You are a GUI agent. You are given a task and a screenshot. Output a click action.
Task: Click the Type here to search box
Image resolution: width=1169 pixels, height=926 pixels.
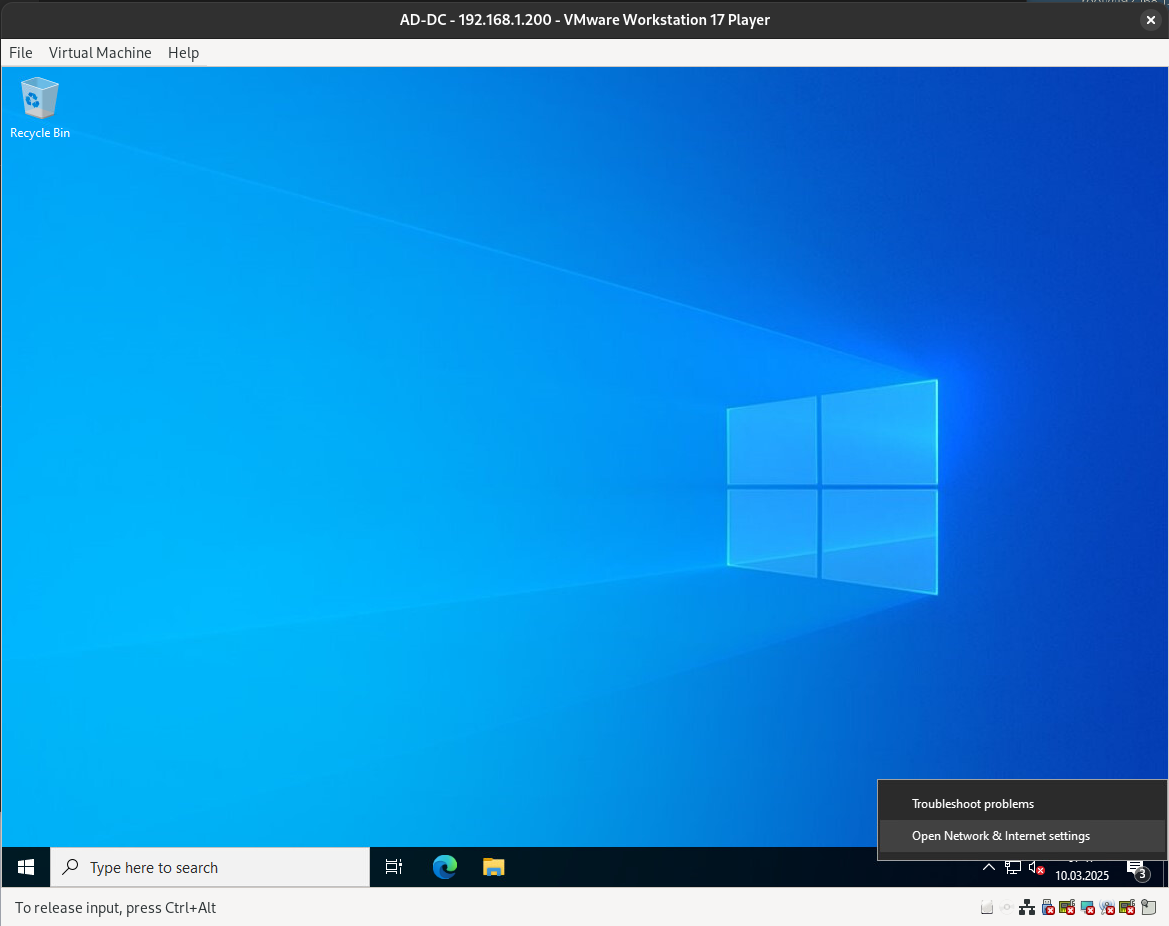(x=210, y=867)
